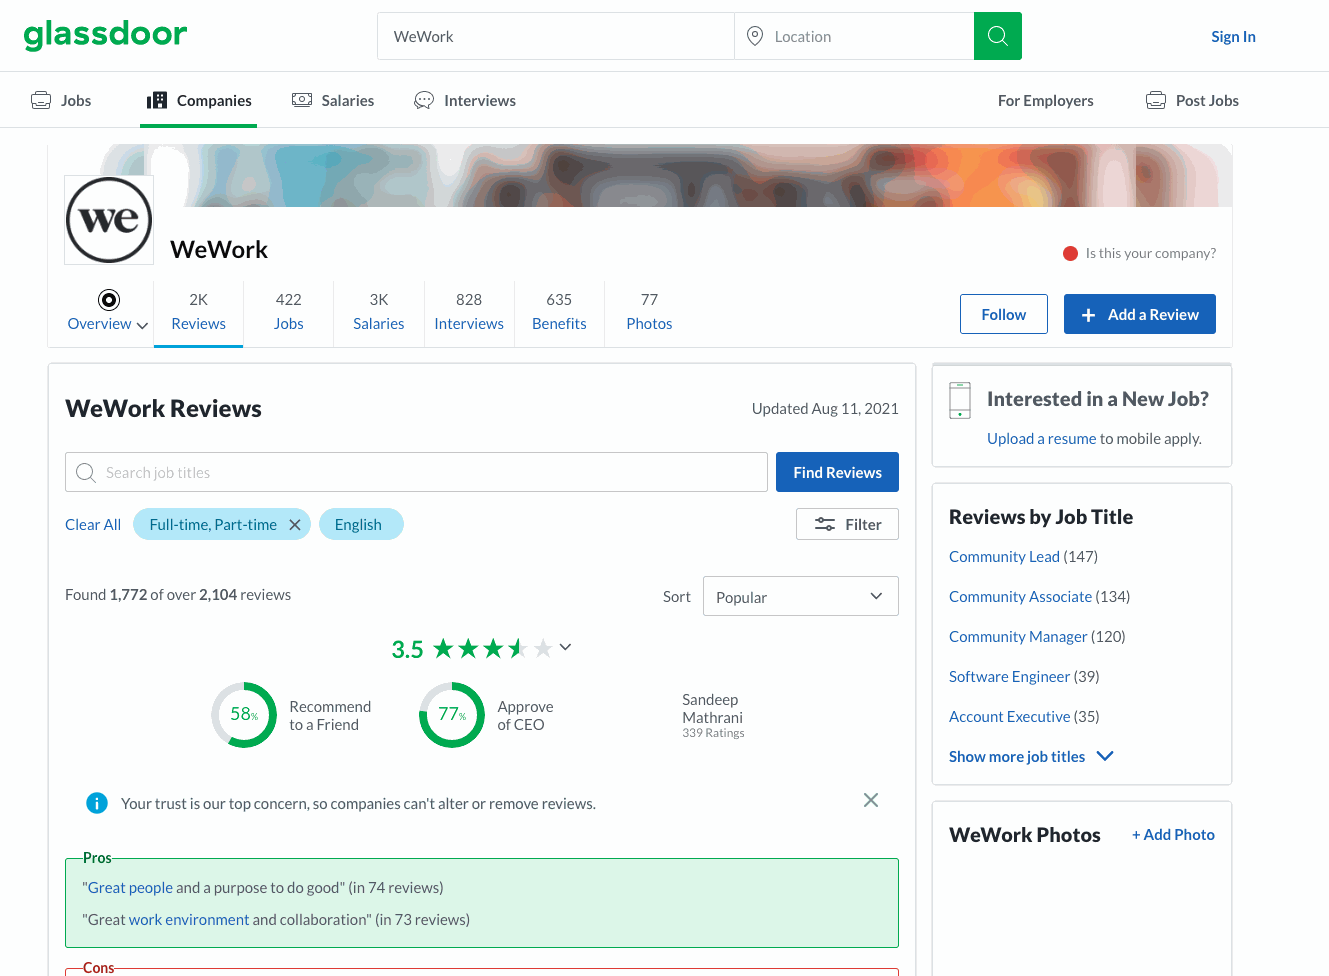This screenshot has height=976, width=1329.
Task: Click the Salaries money icon
Action: pyautogui.click(x=302, y=100)
